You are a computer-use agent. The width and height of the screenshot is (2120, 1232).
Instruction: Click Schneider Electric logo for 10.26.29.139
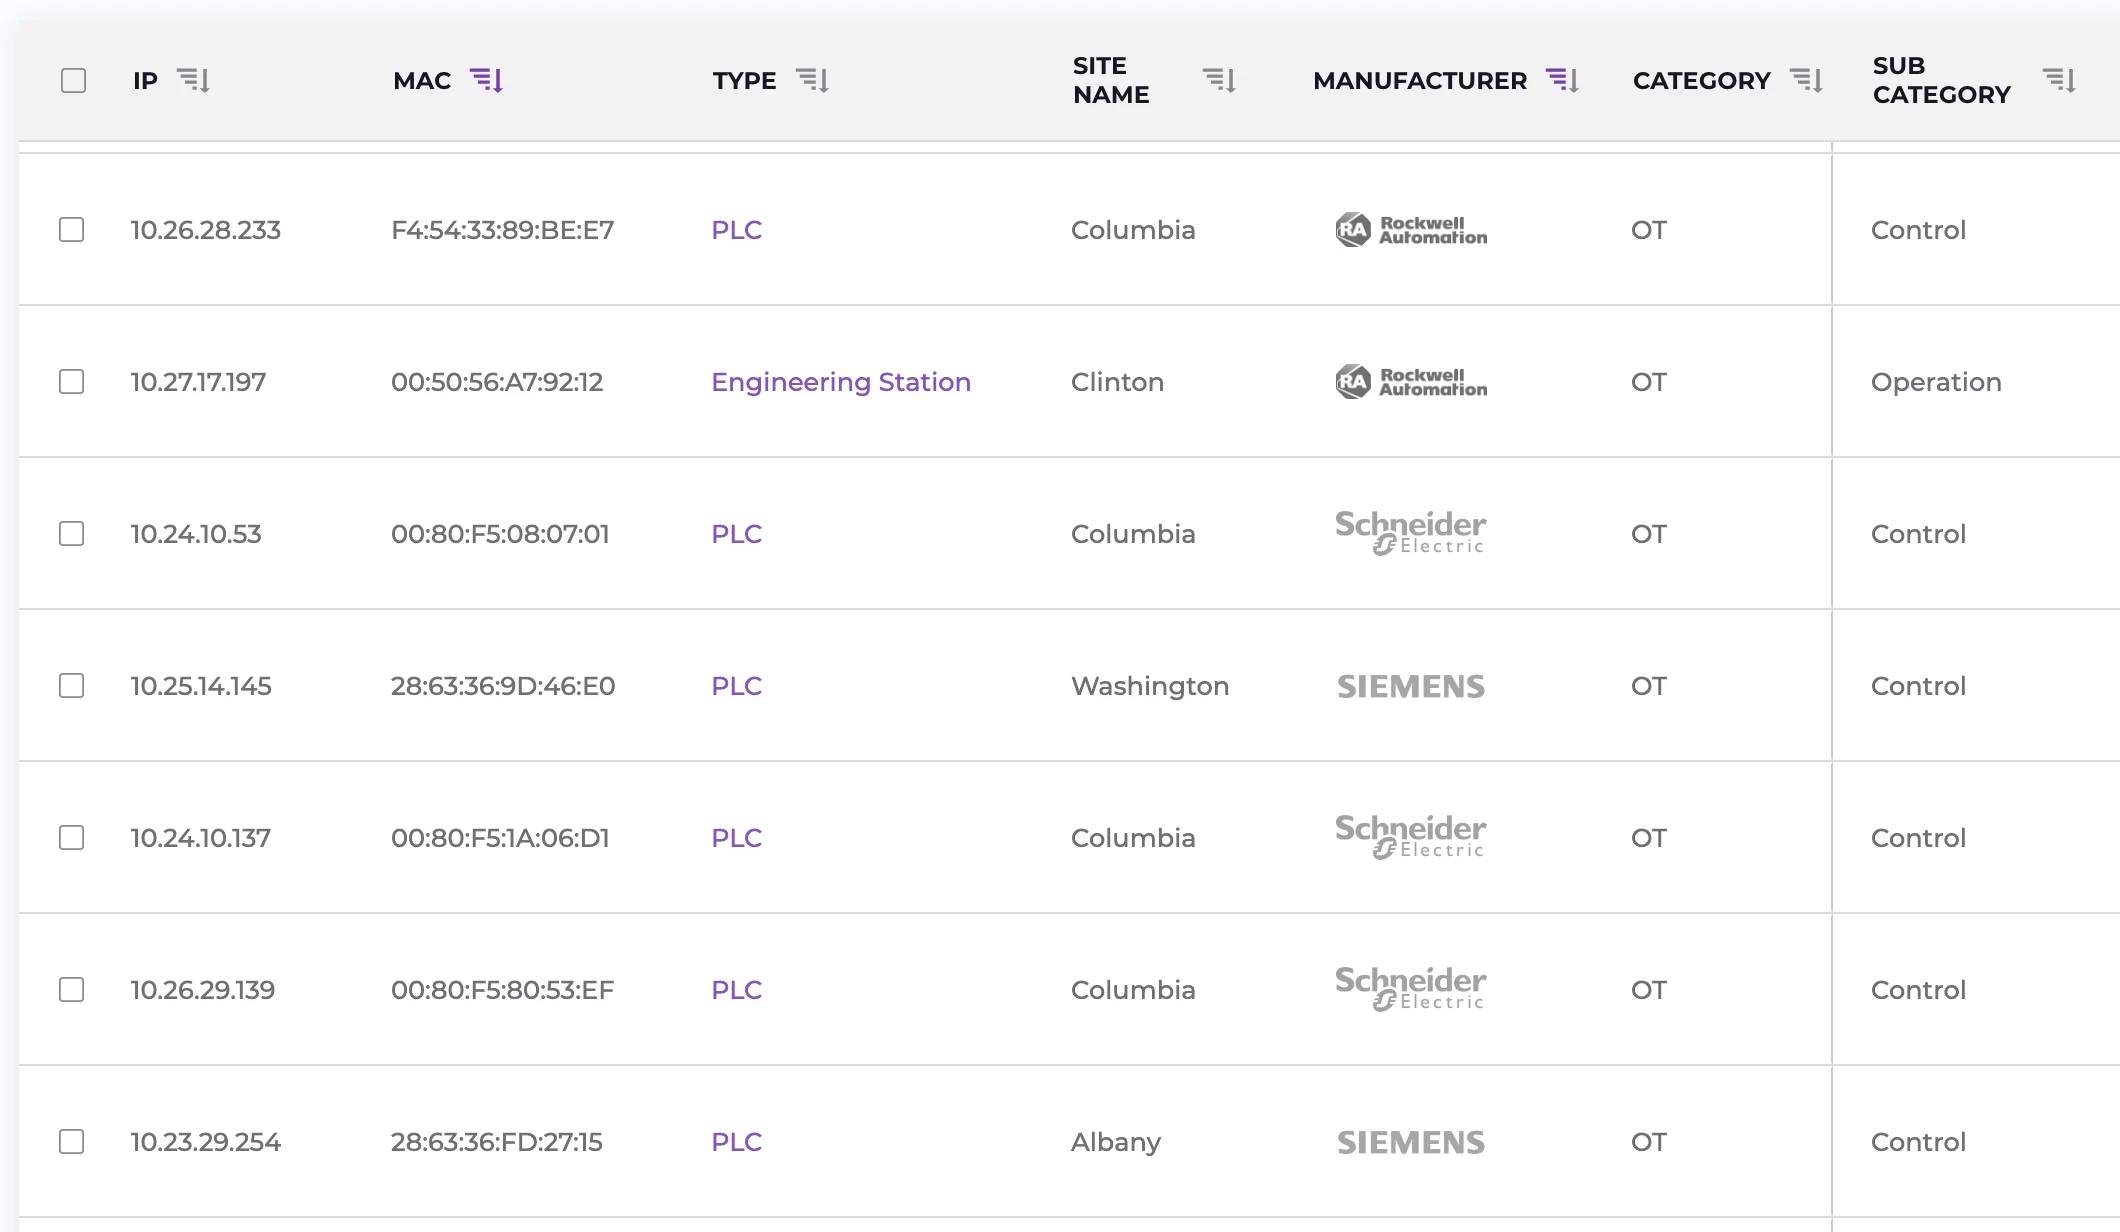tap(1411, 988)
